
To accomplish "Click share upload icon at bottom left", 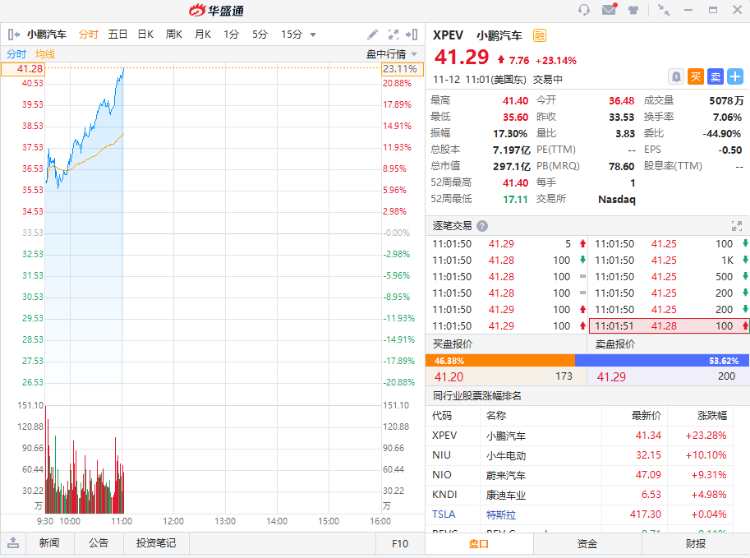I will tap(13, 543).
